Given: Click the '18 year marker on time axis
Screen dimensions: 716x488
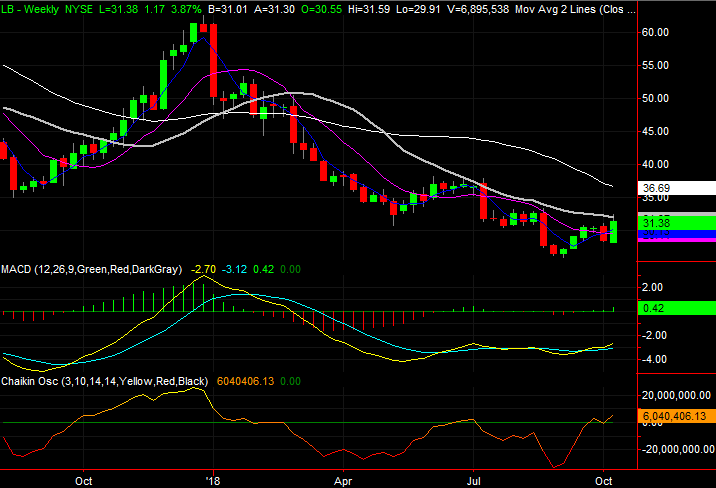Looking at the screenshot, I should pos(213,479).
